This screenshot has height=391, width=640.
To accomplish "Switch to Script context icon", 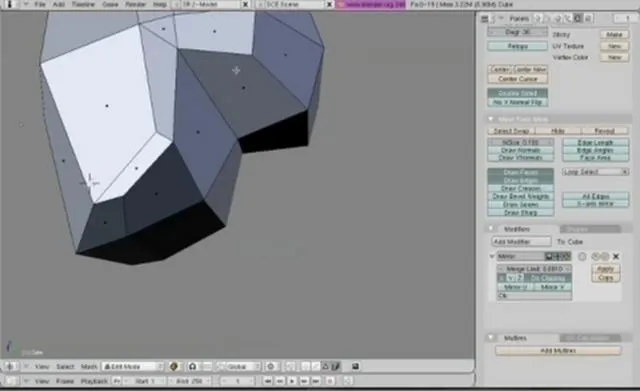I will 549,18.
